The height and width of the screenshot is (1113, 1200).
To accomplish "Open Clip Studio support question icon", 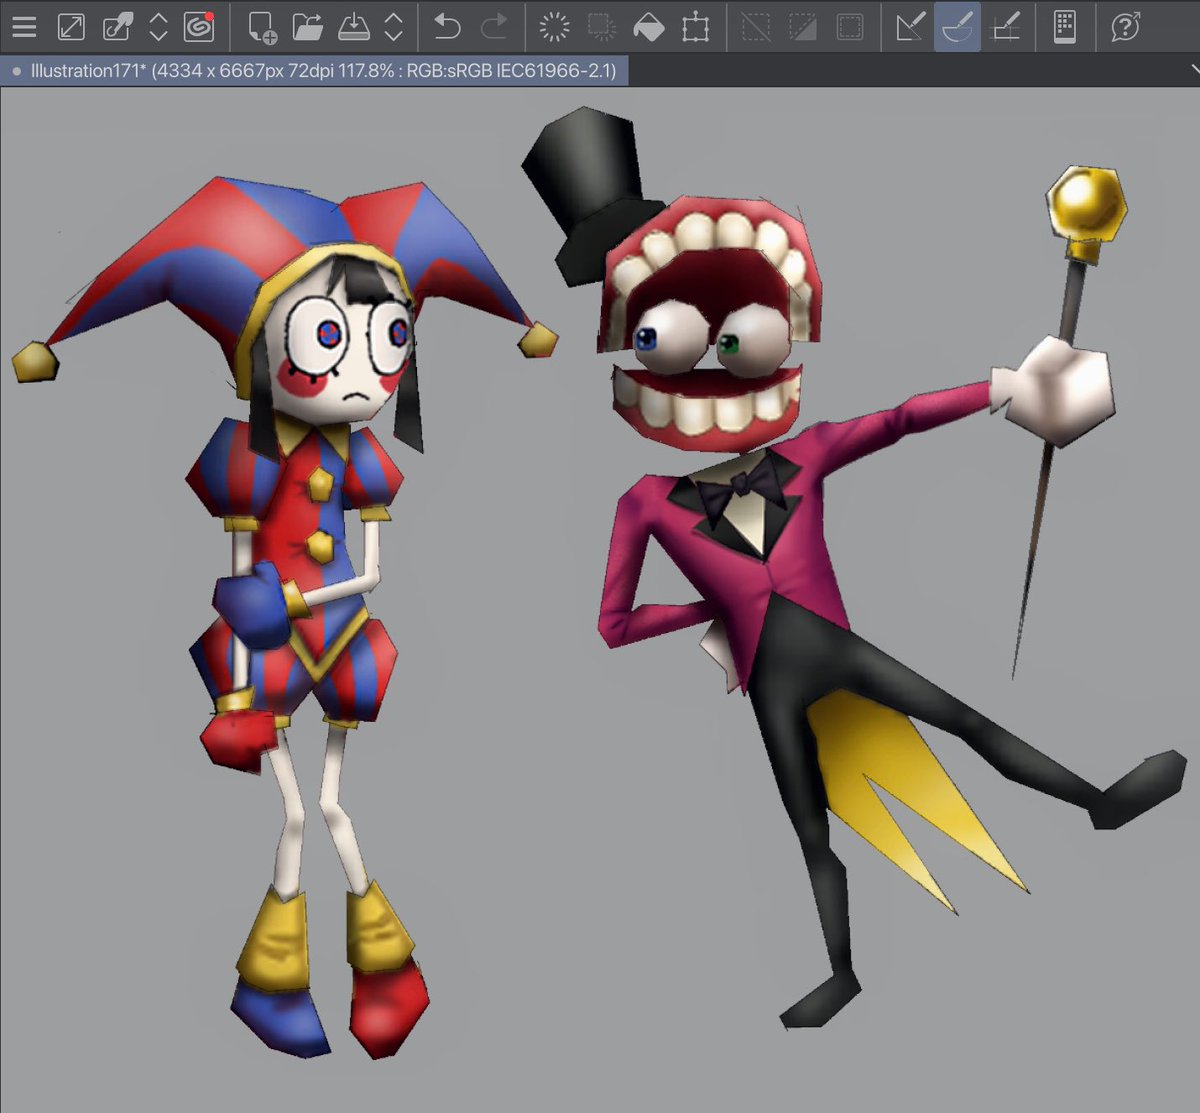I will point(1126,27).
